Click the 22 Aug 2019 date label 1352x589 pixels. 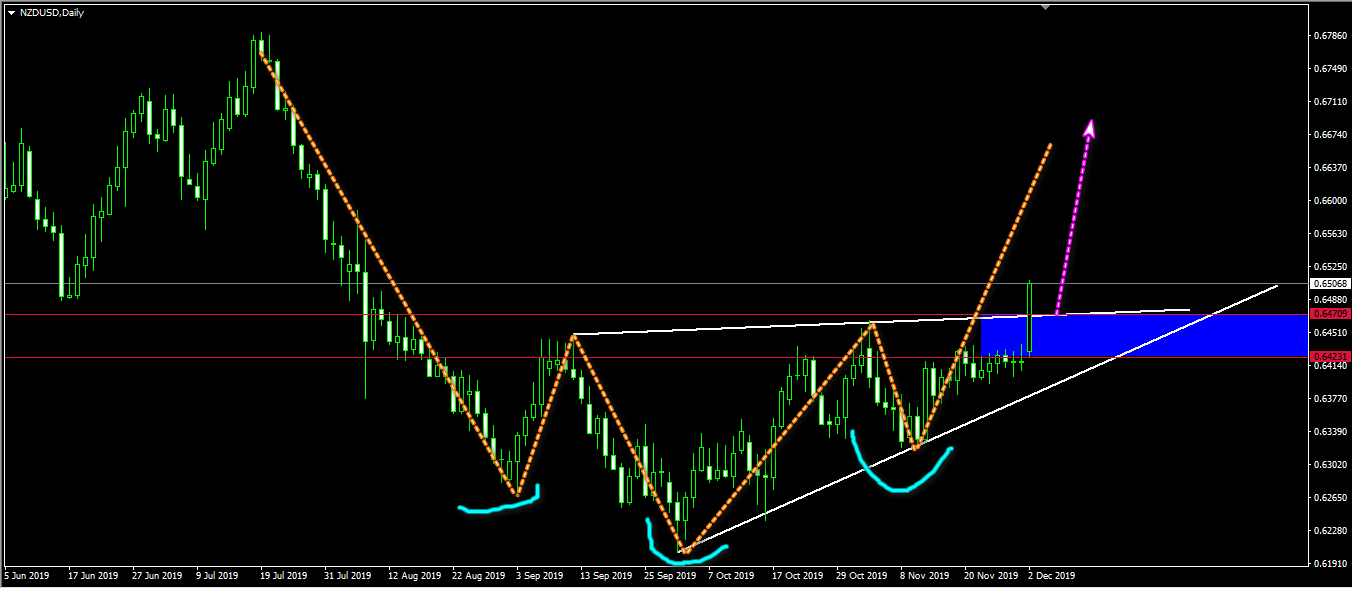[478, 576]
